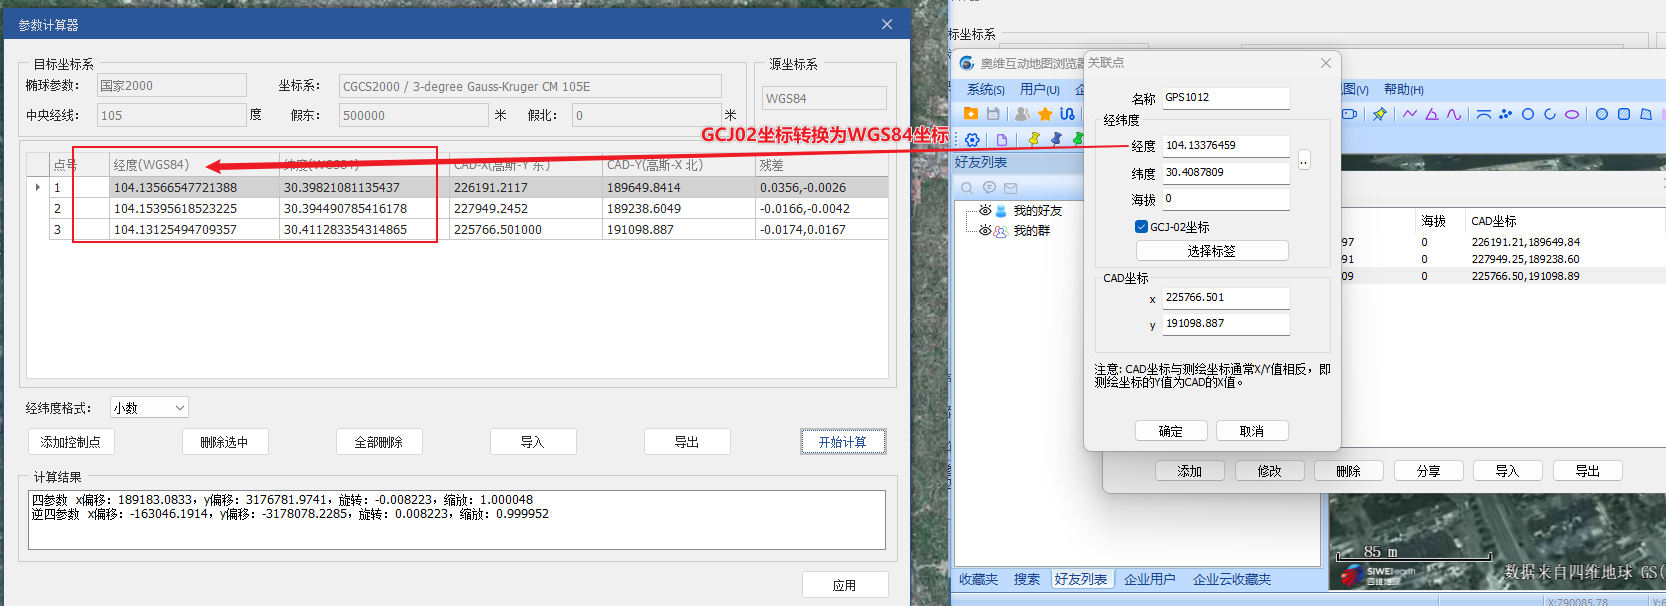Screen dimensions: 1666x606
Task: Open the blue gear settings icon
Action: tap(972, 140)
